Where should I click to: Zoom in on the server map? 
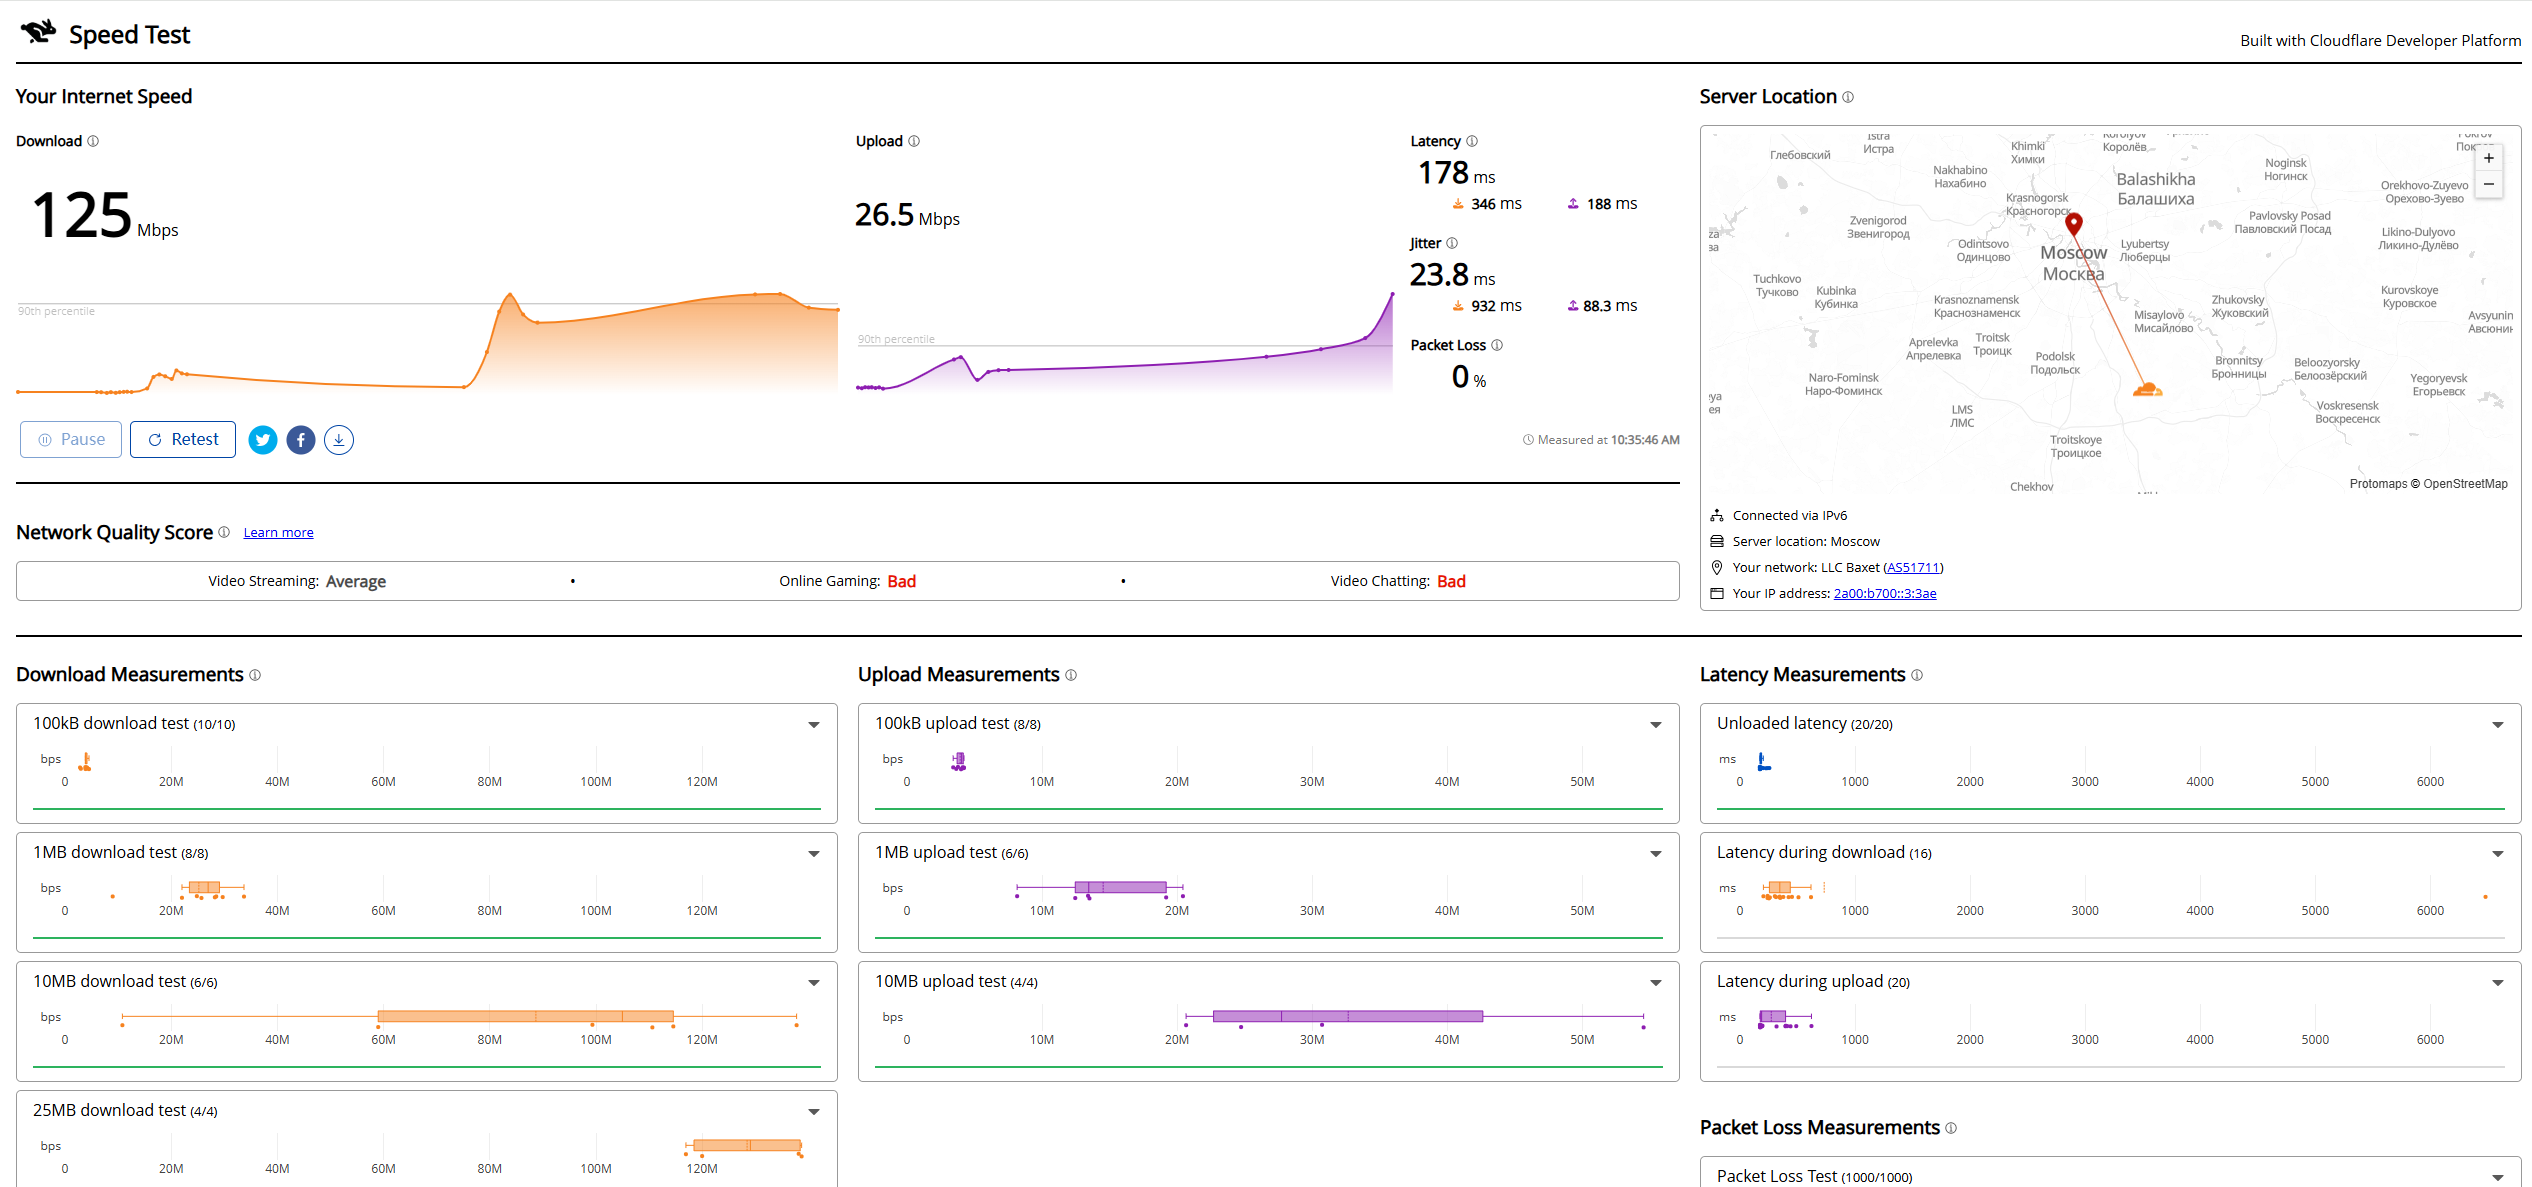(x=2489, y=158)
